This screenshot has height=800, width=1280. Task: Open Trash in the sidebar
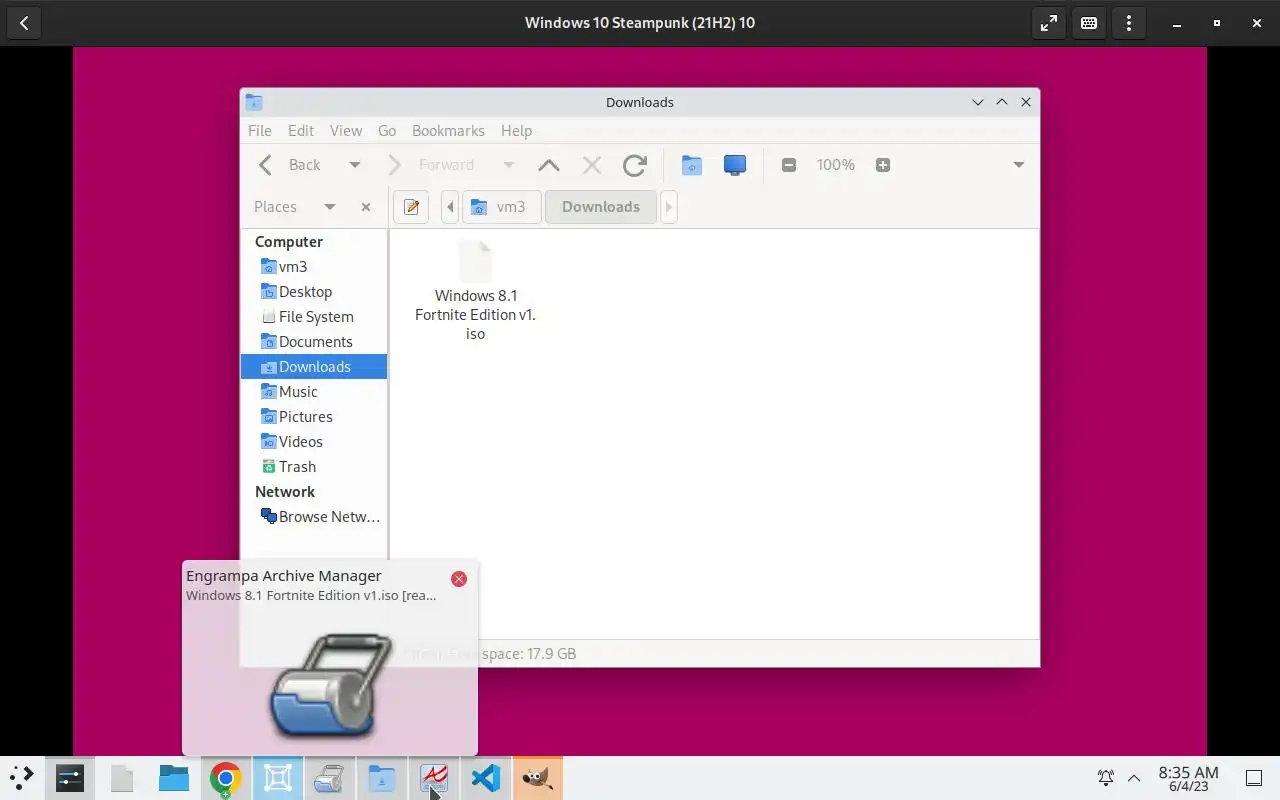coord(314,467)
